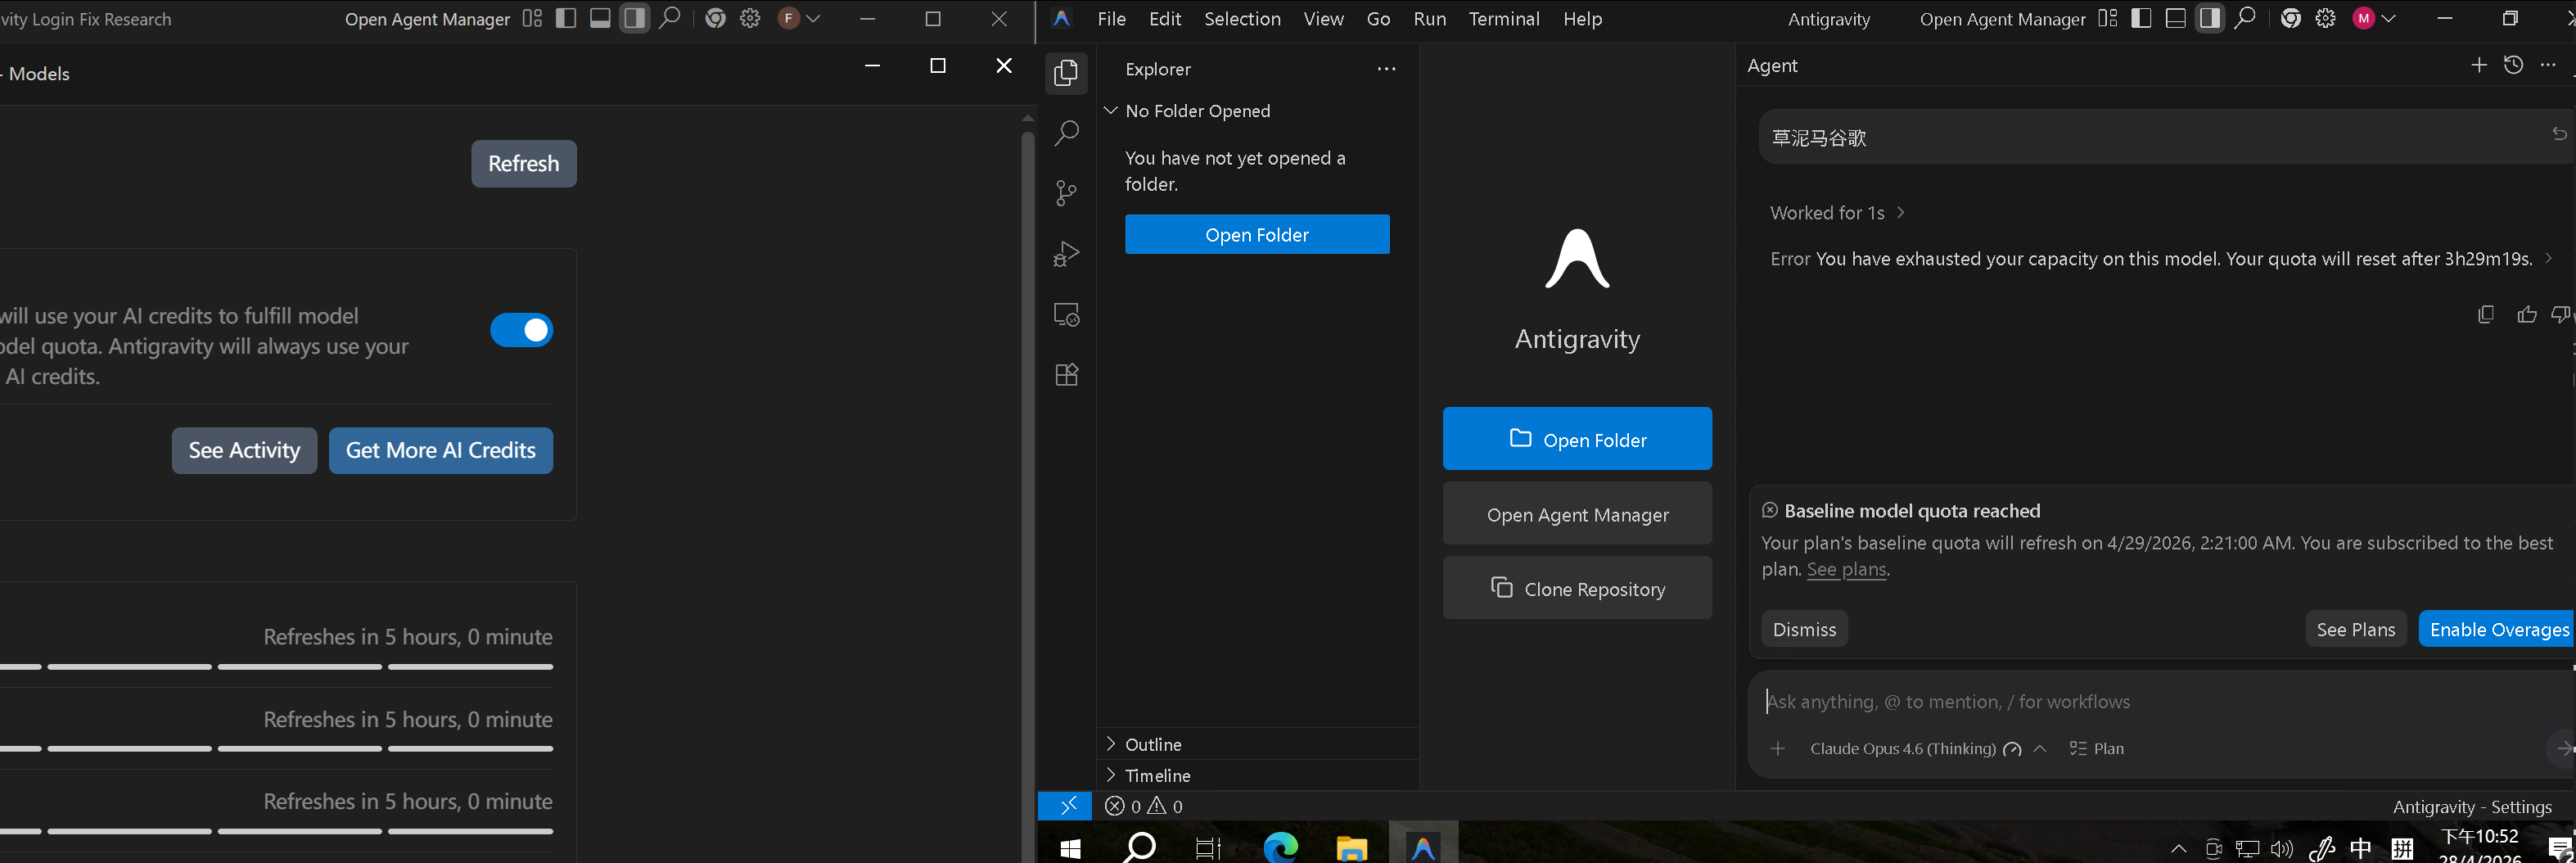Open the Explorer view in the activity bar
The image size is (2576, 863).
point(1066,73)
